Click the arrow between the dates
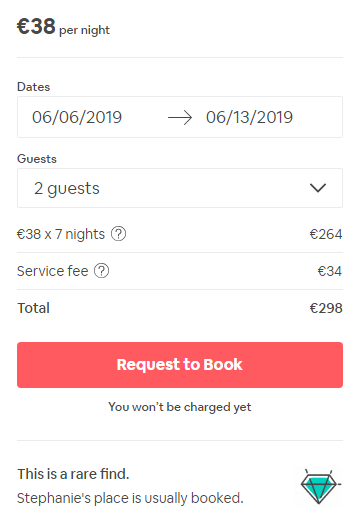Viewport: 360px width, 522px height. 180,118
